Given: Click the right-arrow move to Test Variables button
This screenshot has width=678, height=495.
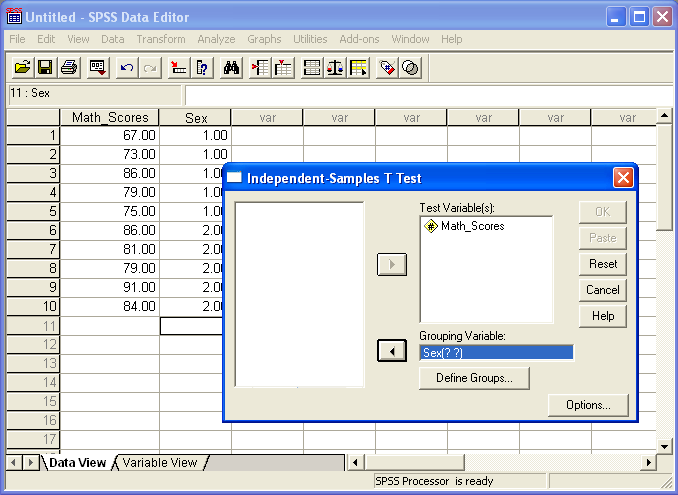Looking at the screenshot, I should click(x=392, y=264).
